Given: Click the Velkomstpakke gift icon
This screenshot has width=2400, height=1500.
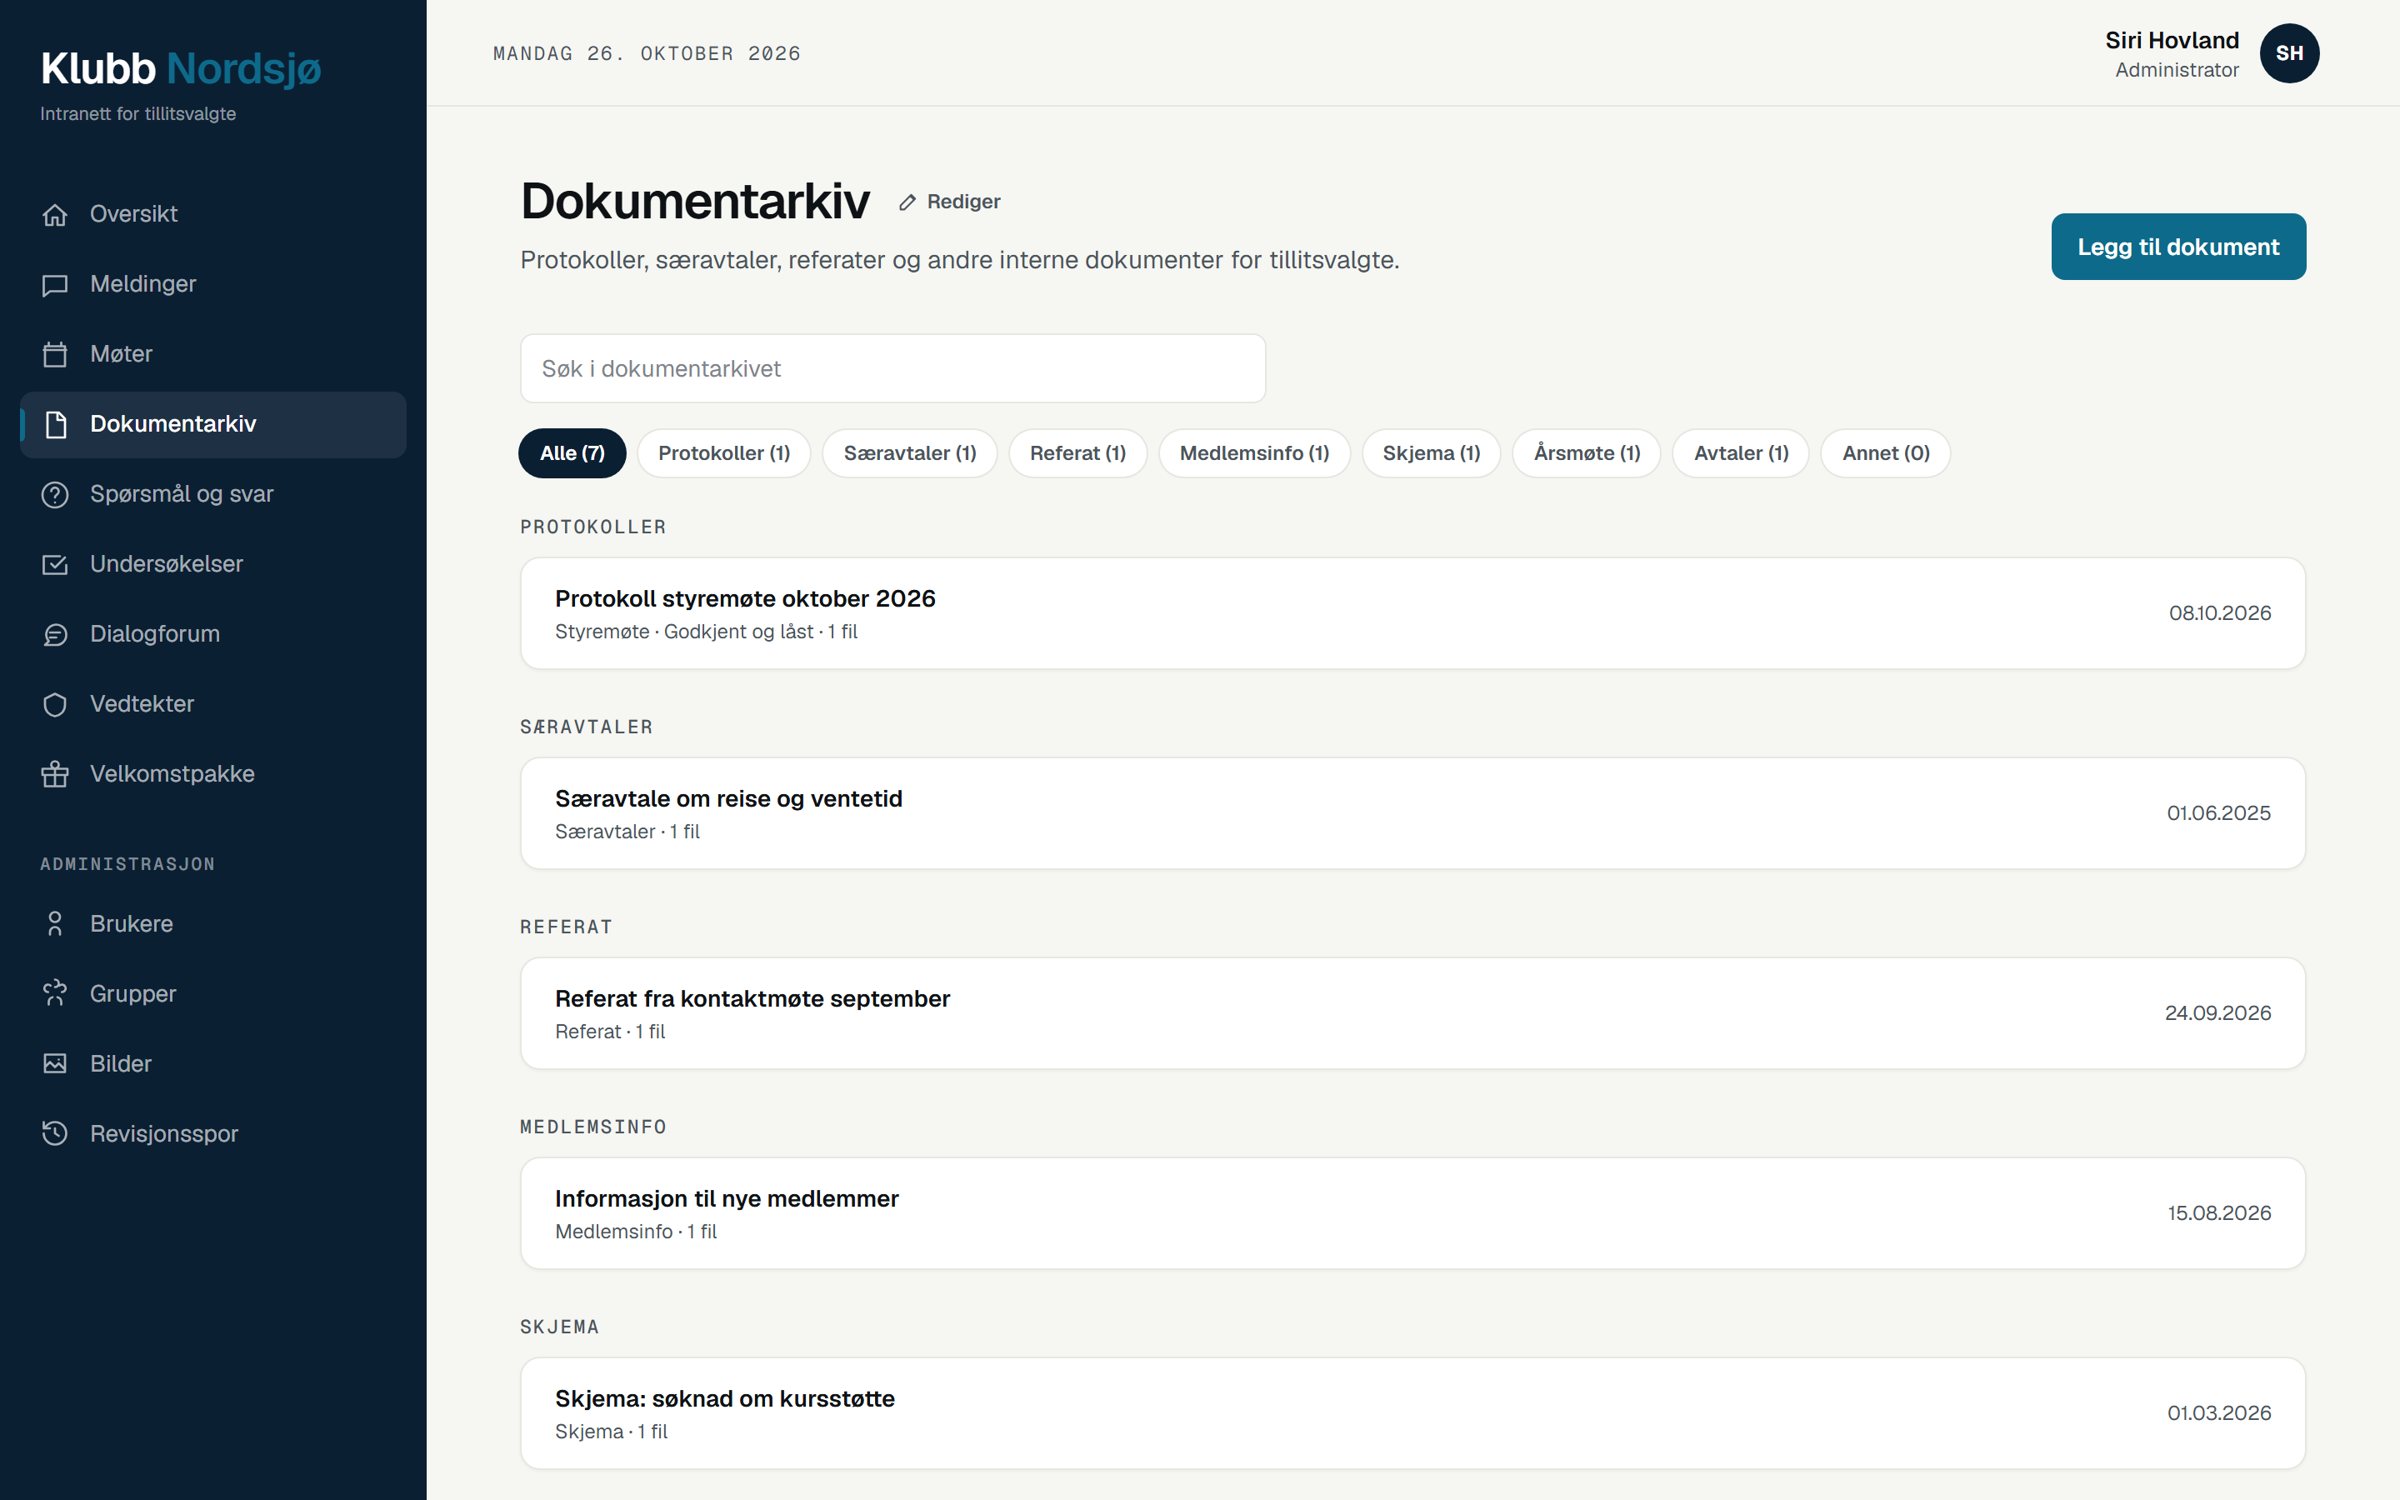Looking at the screenshot, I should [x=55, y=774].
